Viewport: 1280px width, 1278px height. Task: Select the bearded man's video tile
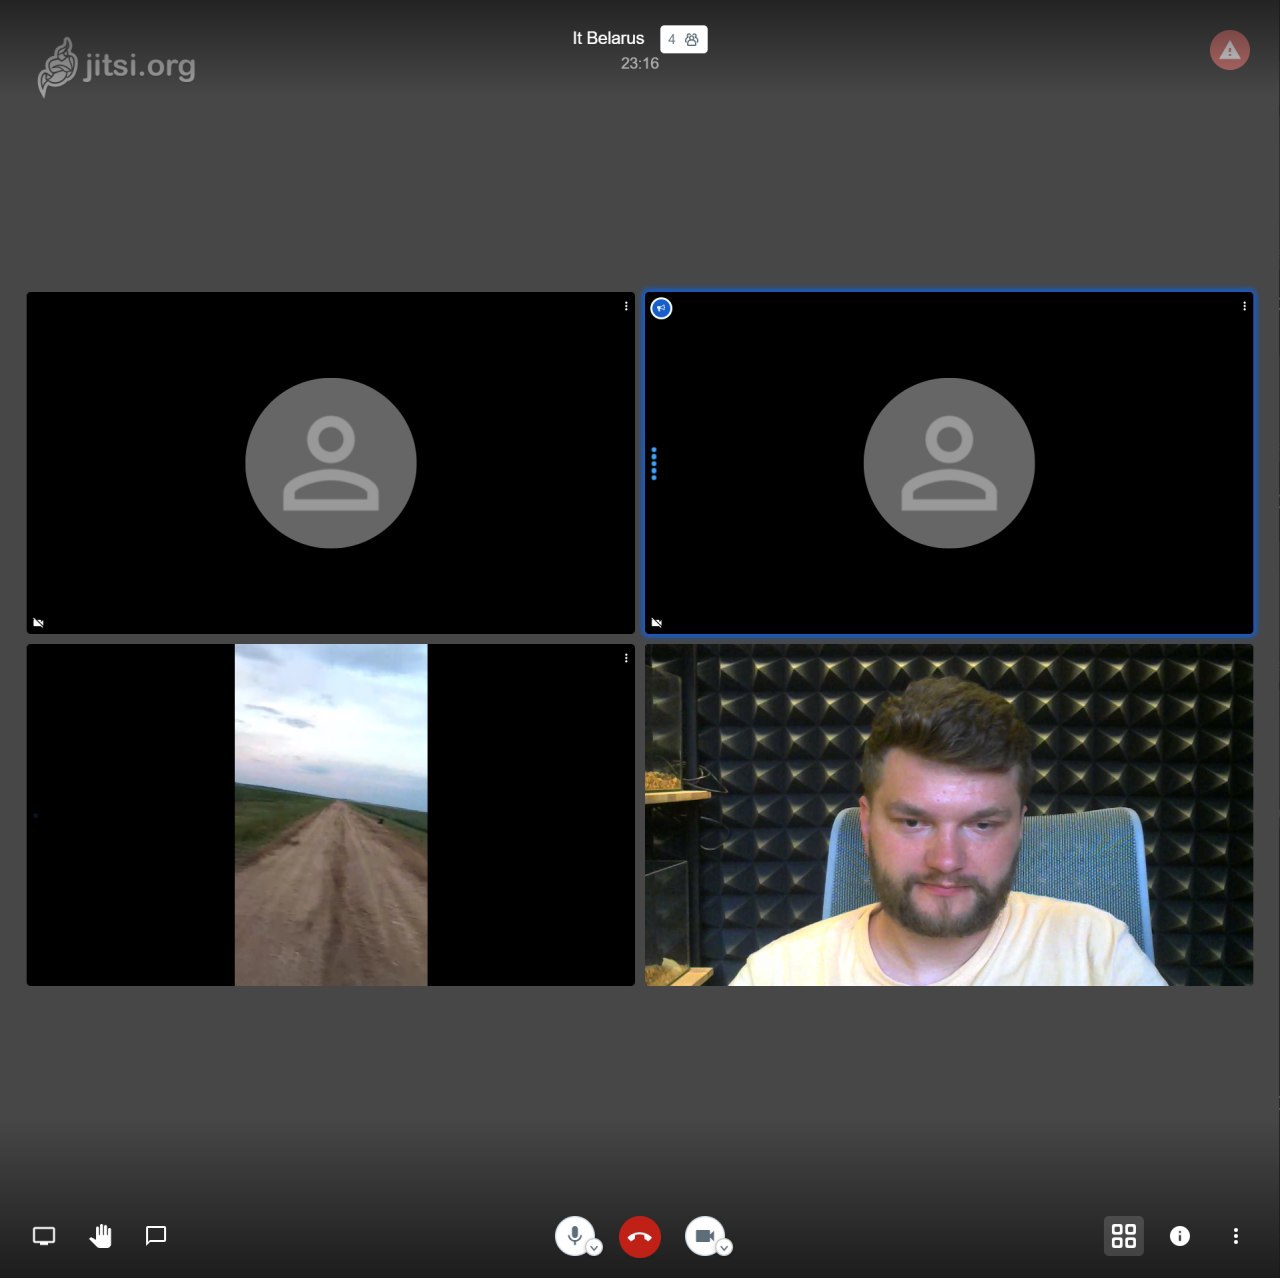(x=949, y=815)
